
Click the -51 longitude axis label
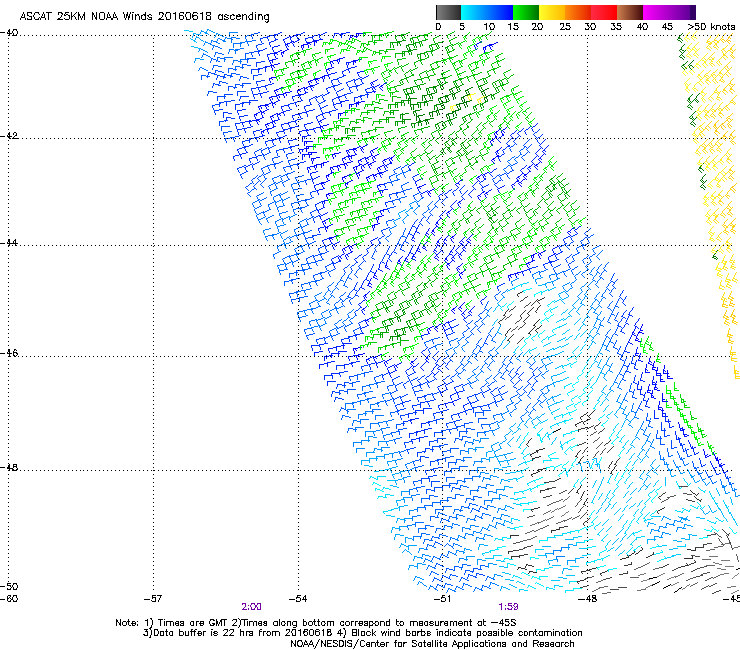pos(442,599)
